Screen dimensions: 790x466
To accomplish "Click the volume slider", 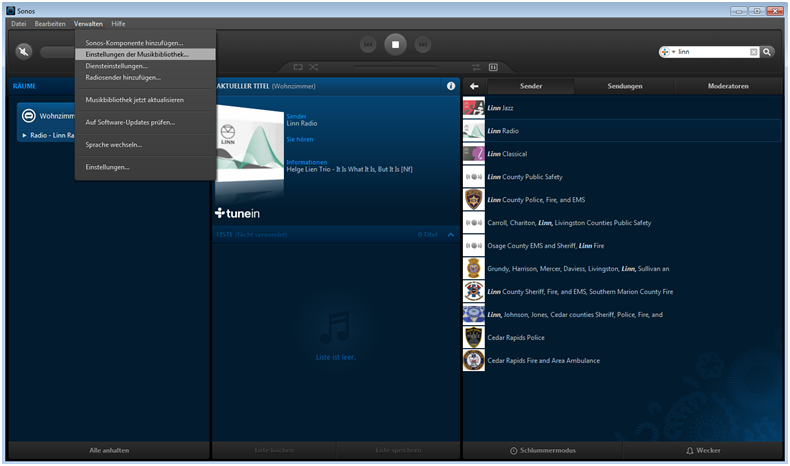I will coord(57,52).
